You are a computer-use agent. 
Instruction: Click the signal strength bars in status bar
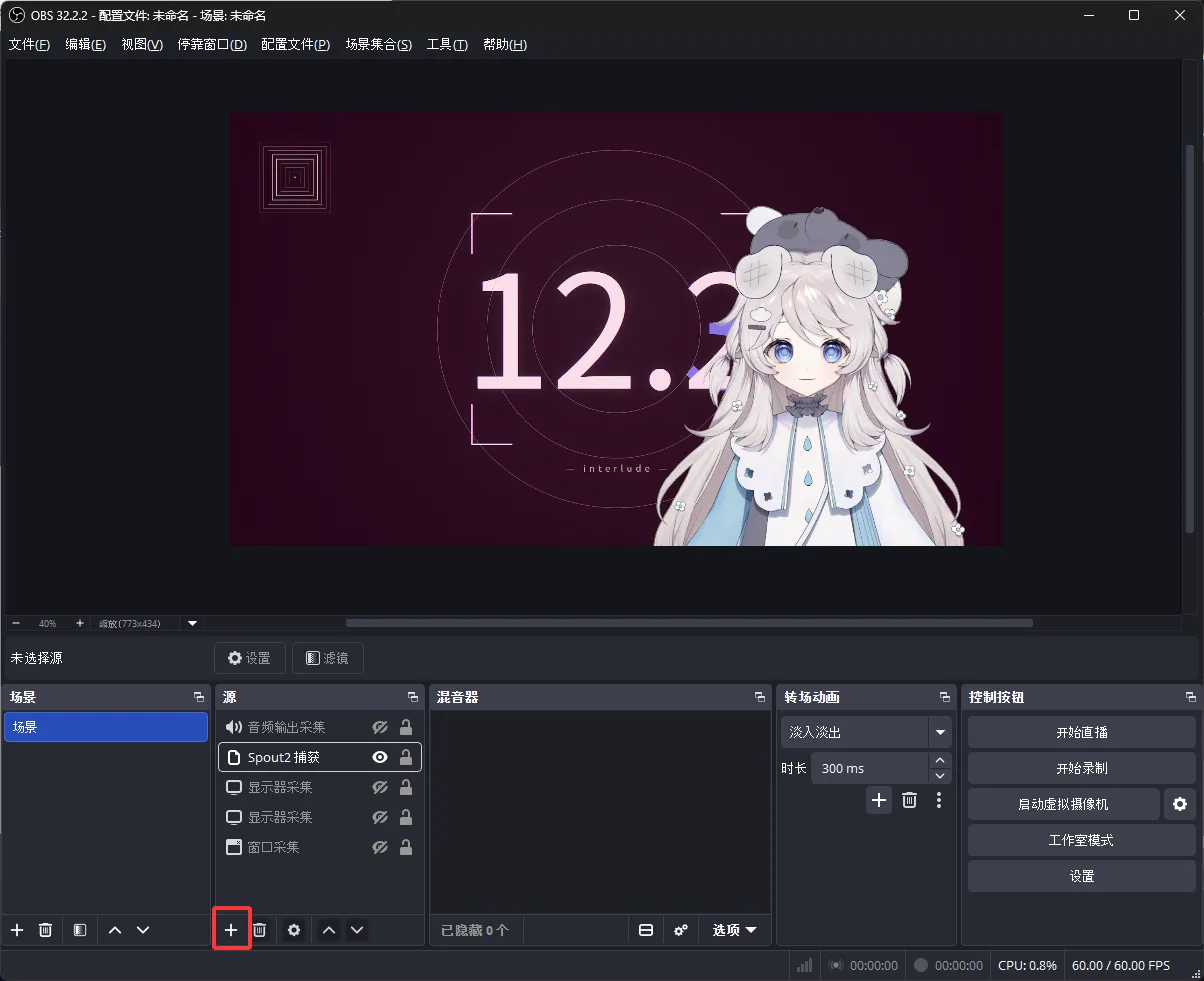coord(804,966)
